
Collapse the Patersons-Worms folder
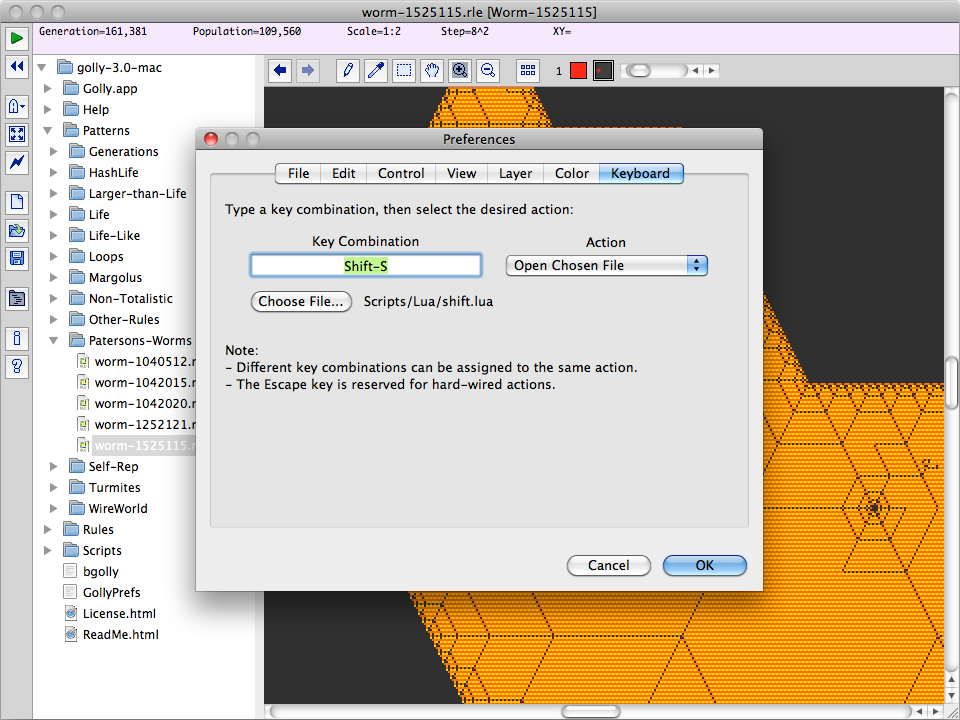tap(54, 340)
